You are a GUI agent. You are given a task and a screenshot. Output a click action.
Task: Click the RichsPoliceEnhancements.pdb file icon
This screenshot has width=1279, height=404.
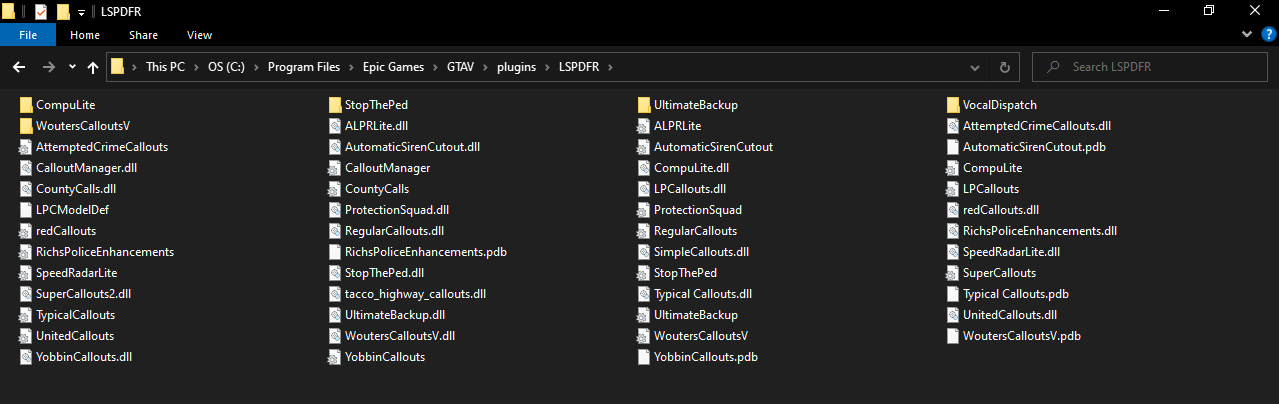(x=335, y=252)
